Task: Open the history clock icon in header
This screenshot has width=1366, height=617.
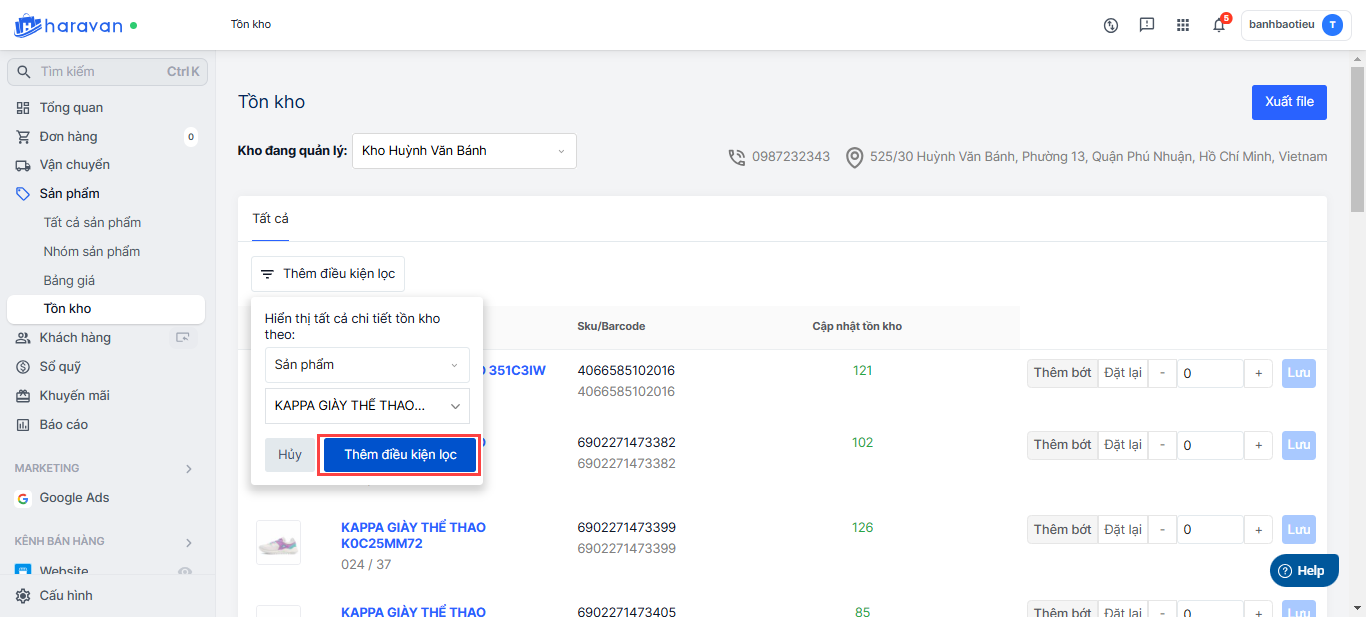Action: coord(1110,25)
